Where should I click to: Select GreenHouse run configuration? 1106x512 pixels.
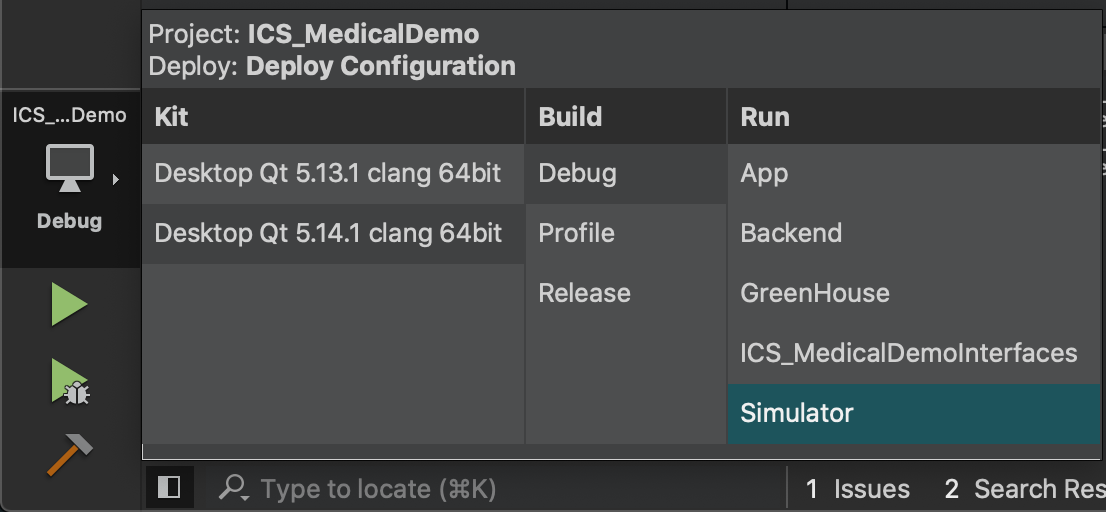[913, 293]
